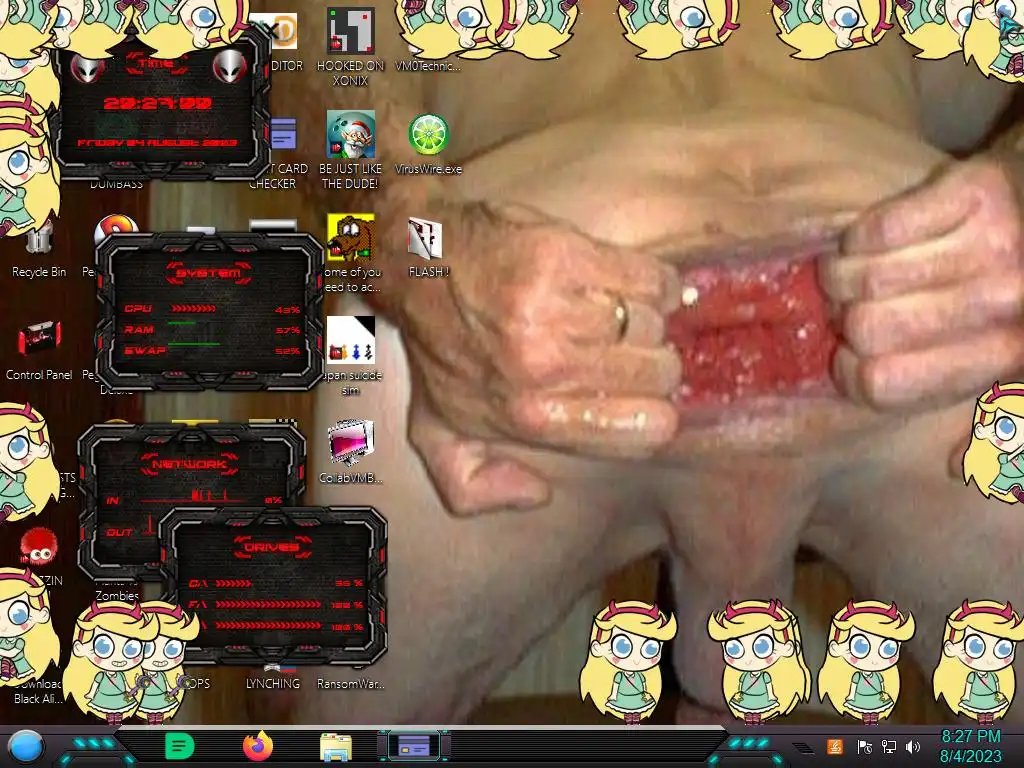This screenshot has height=768, width=1024.
Task: Open the CollabVMB monitor icon
Action: point(351,443)
